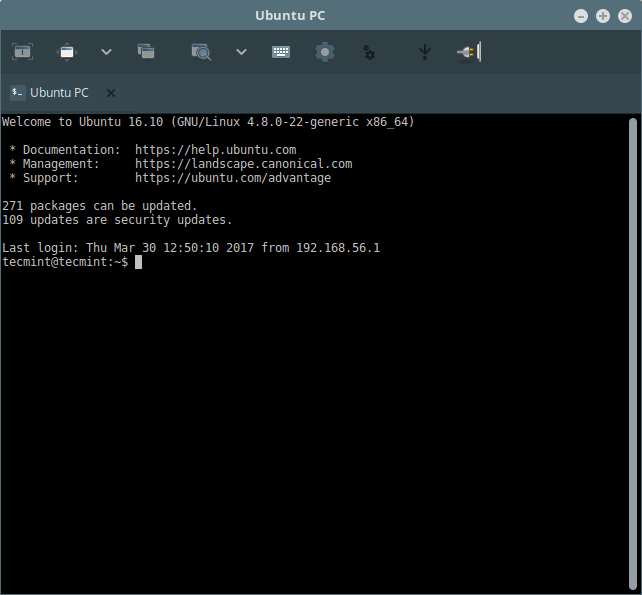Maximize the window using the title bar button

[603, 16]
